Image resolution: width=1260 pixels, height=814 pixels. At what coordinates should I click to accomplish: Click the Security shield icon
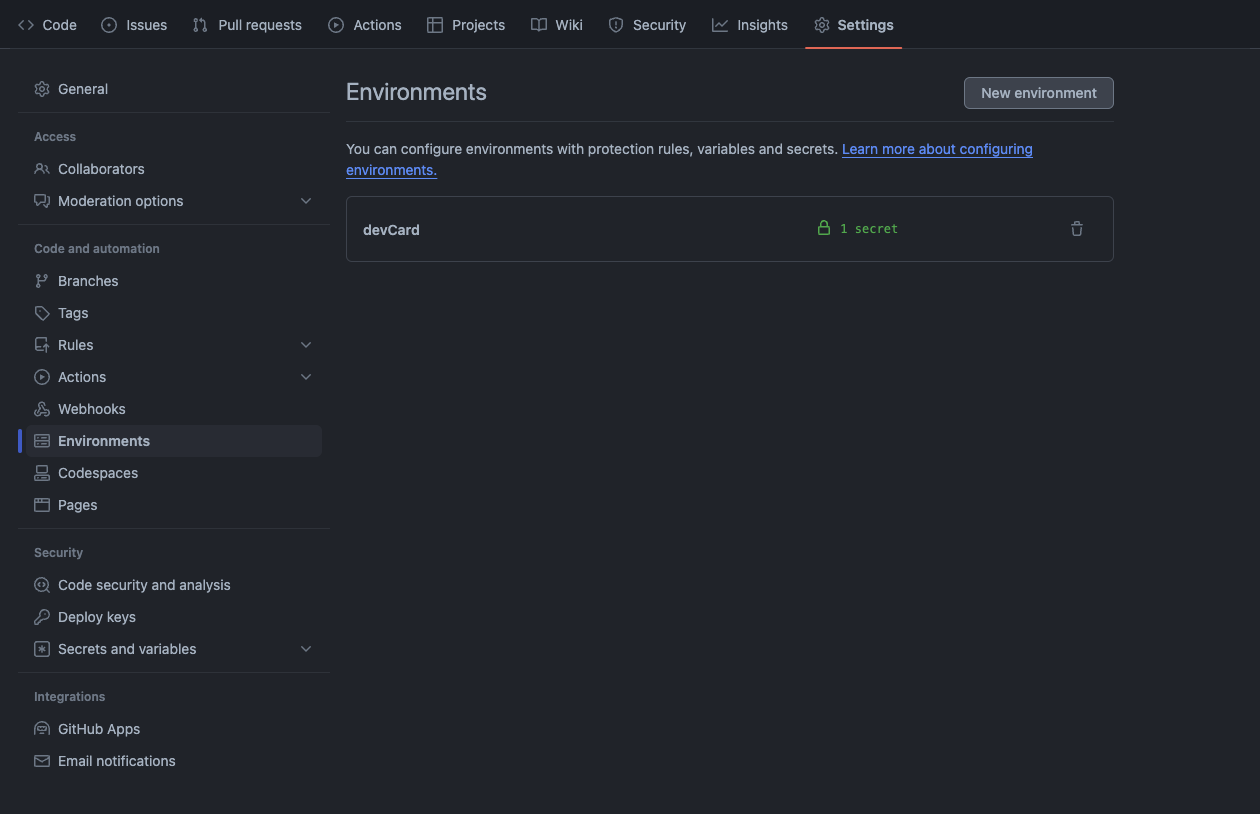pyautogui.click(x=616, y=25)
